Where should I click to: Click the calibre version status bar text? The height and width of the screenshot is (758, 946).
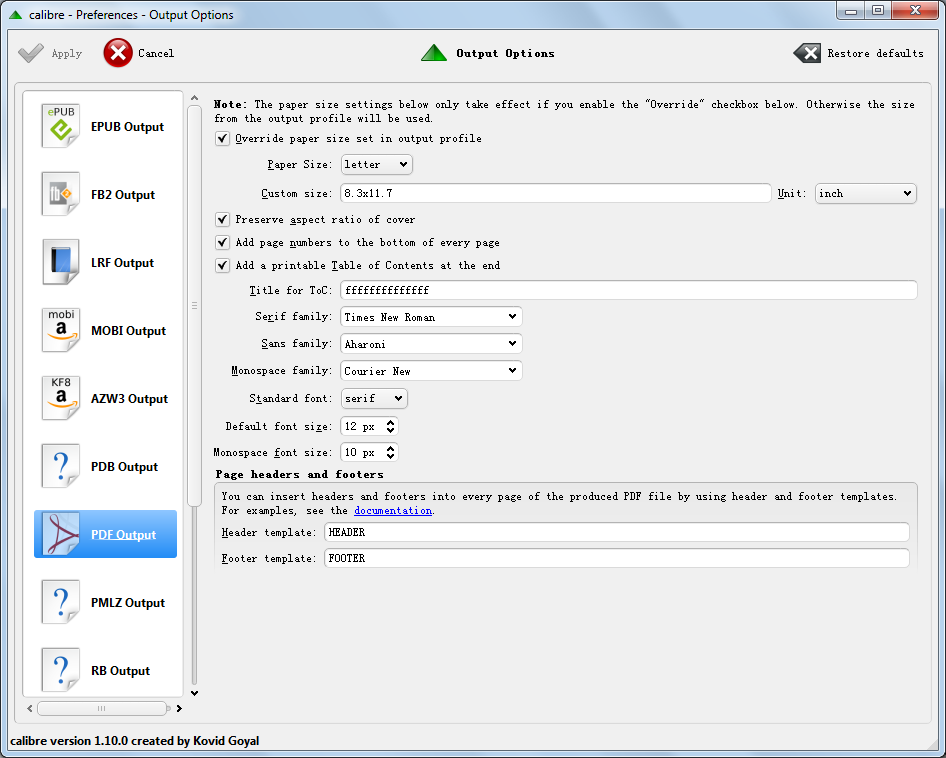[135, 740]
